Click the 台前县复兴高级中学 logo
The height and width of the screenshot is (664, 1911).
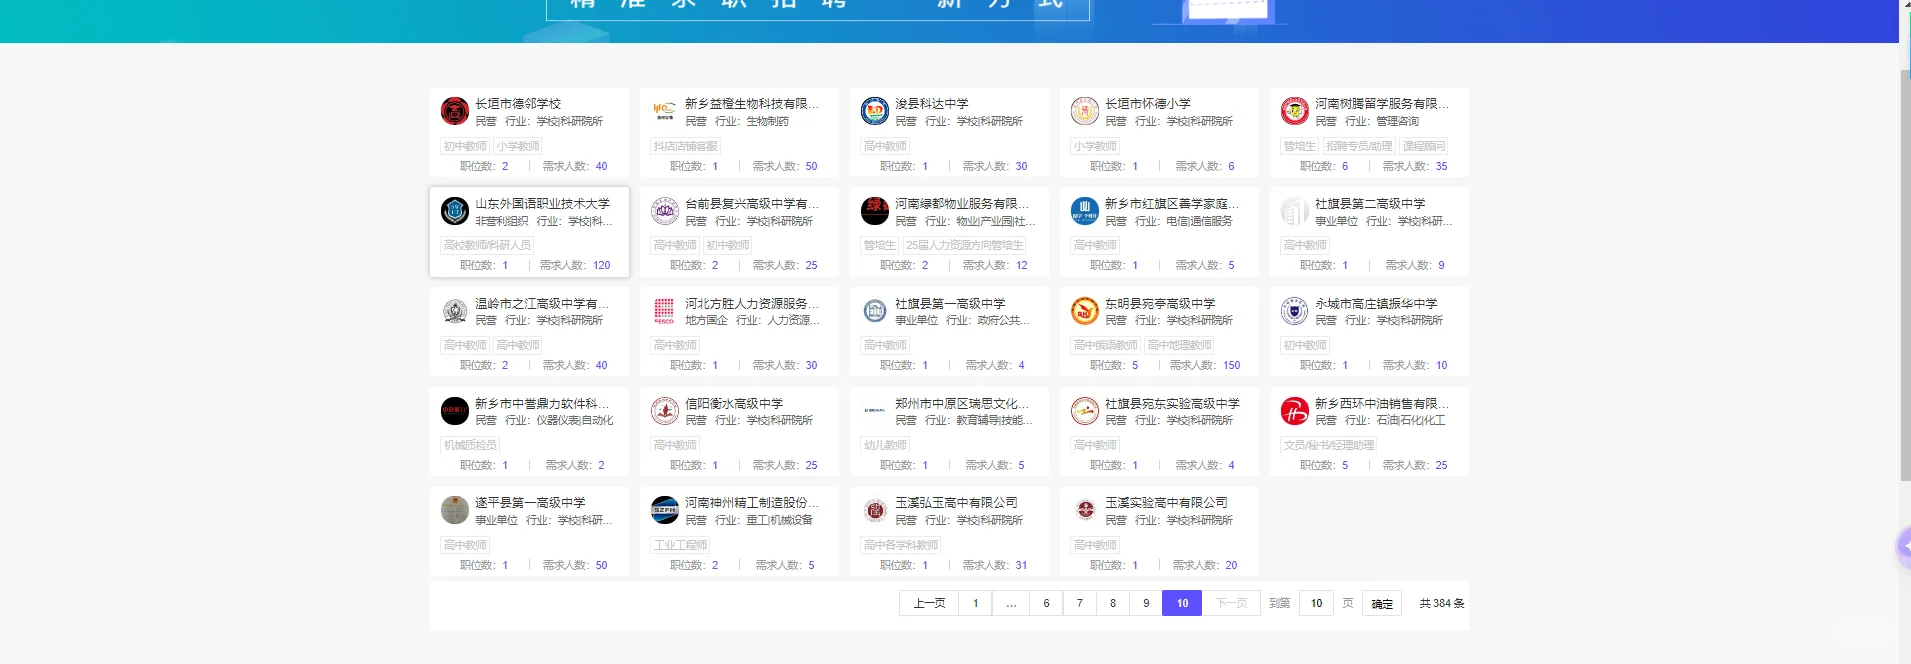665,211
